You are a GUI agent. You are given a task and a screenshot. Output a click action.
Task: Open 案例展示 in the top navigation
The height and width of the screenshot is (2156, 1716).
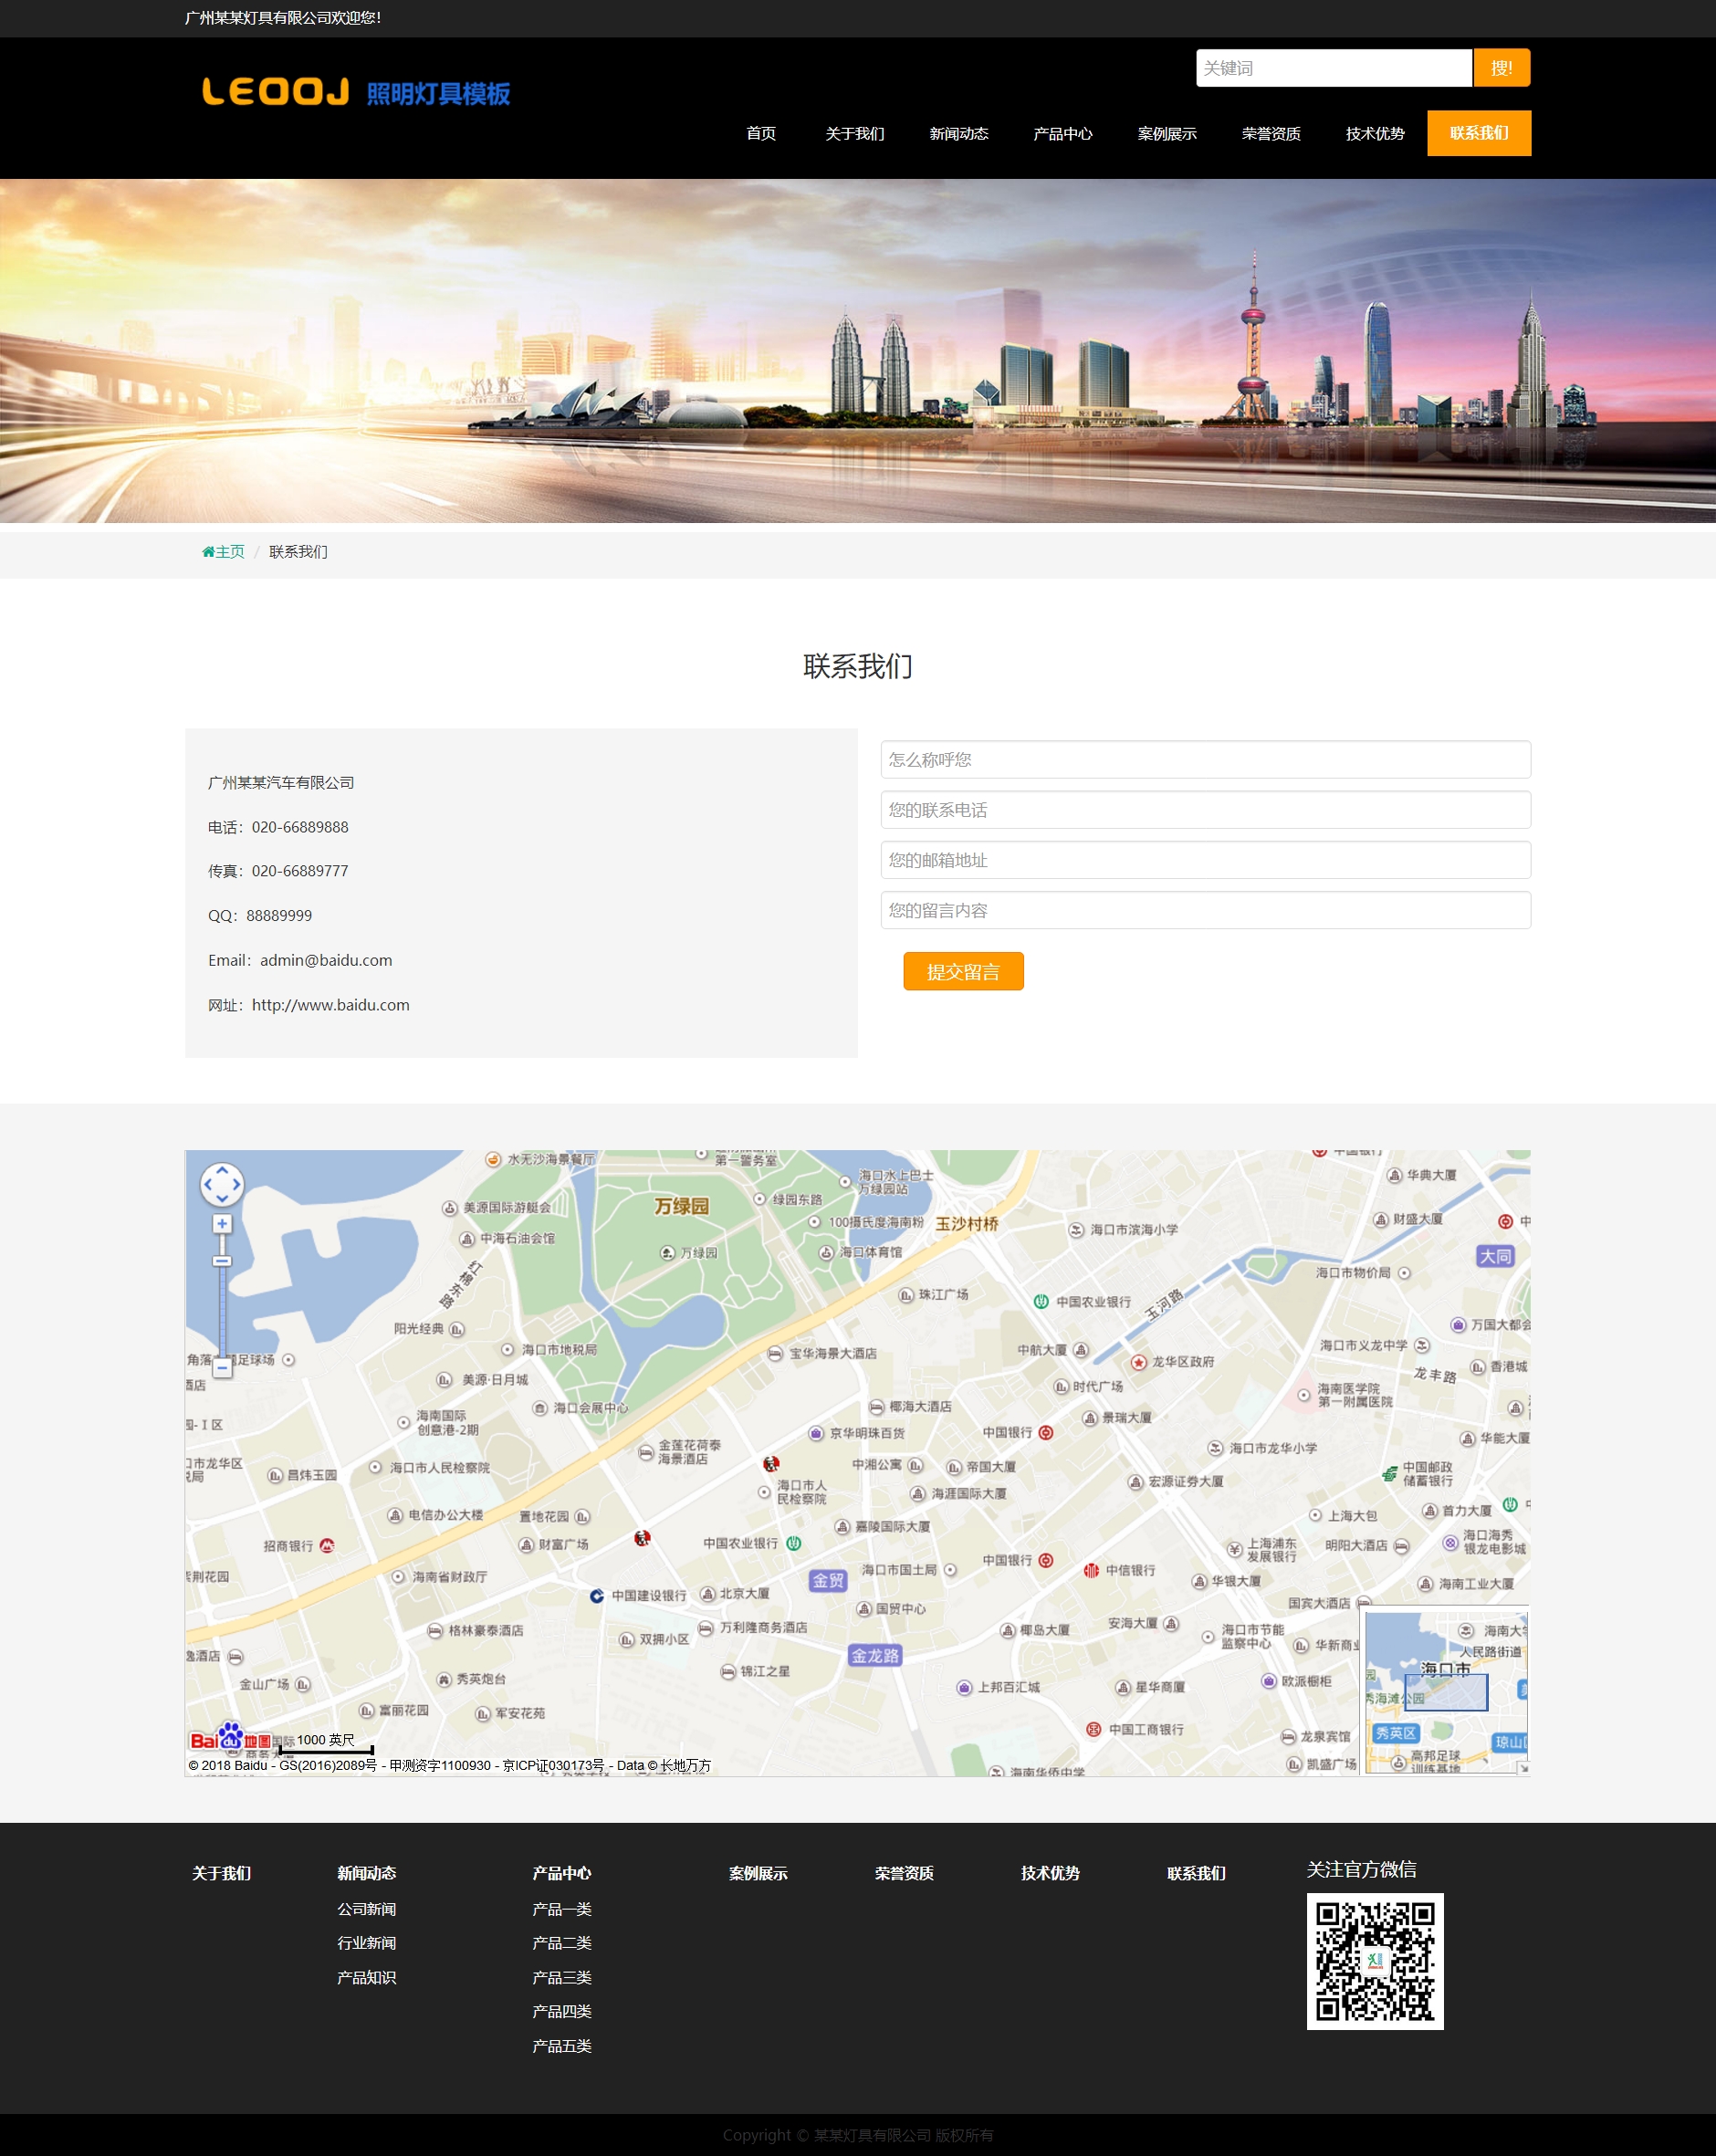[x=1166, y=134]
